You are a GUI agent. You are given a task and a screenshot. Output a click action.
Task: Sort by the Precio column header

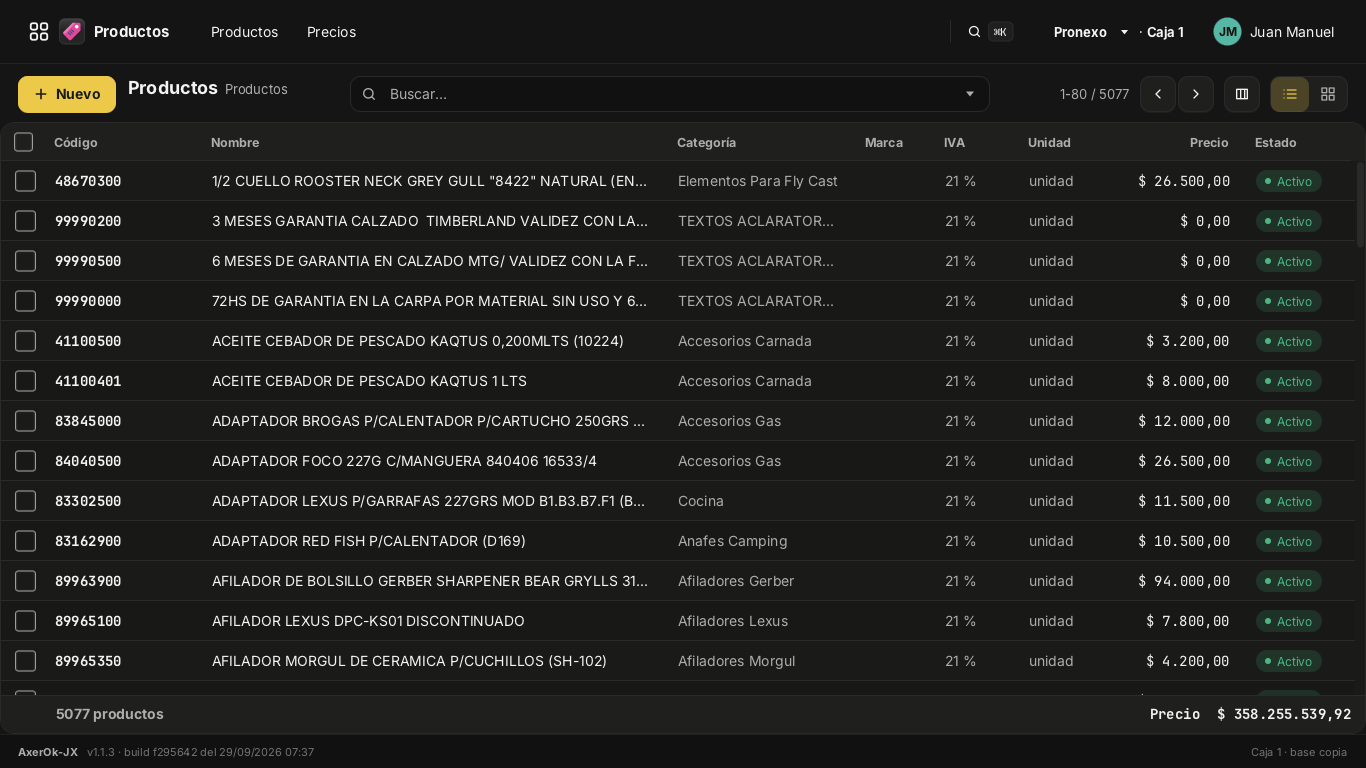[x=1209, y=143]
